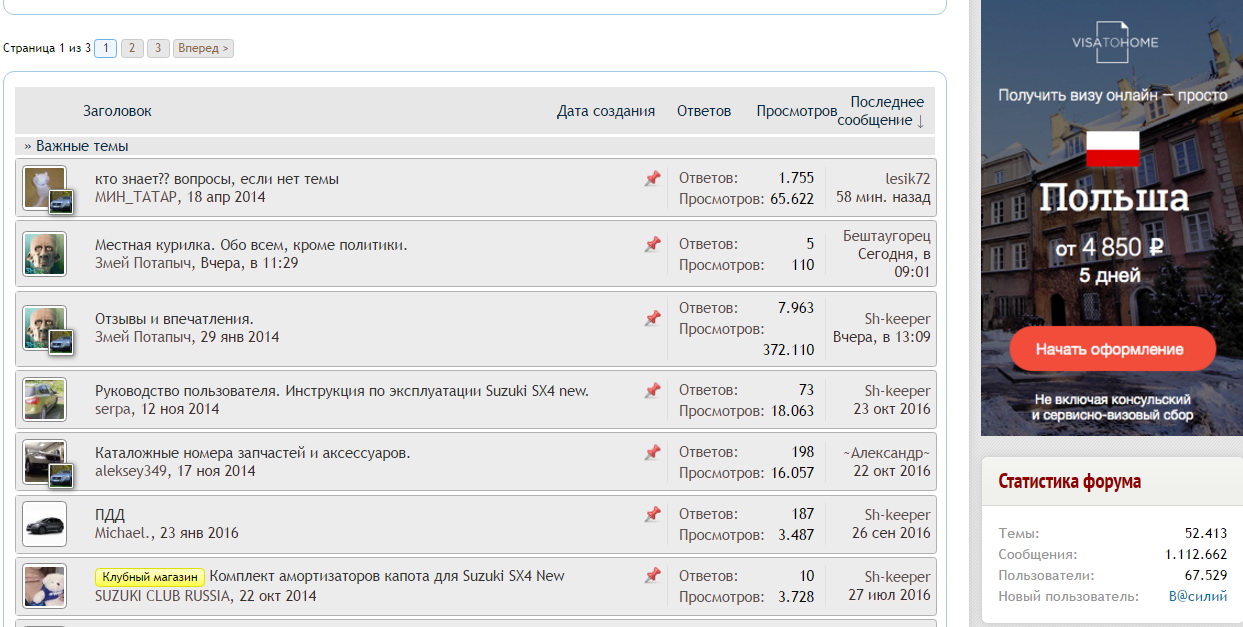Open newest user profile 'В@силий'
Image resolution: width=1243 pixels, height=627 pixels.
tap(1198, 596)
